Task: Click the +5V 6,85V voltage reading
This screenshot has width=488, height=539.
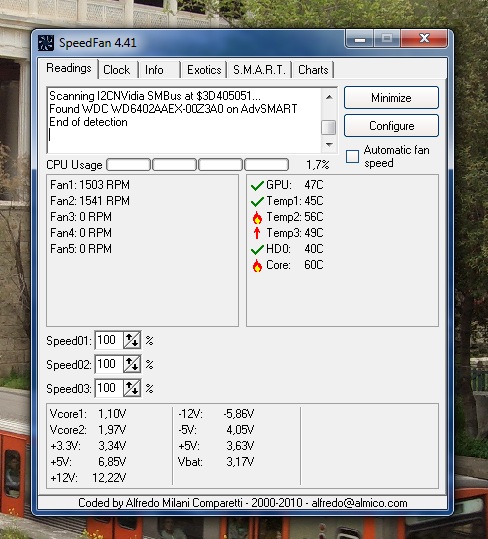Action: pyautogui.click(x=88, y=462)
